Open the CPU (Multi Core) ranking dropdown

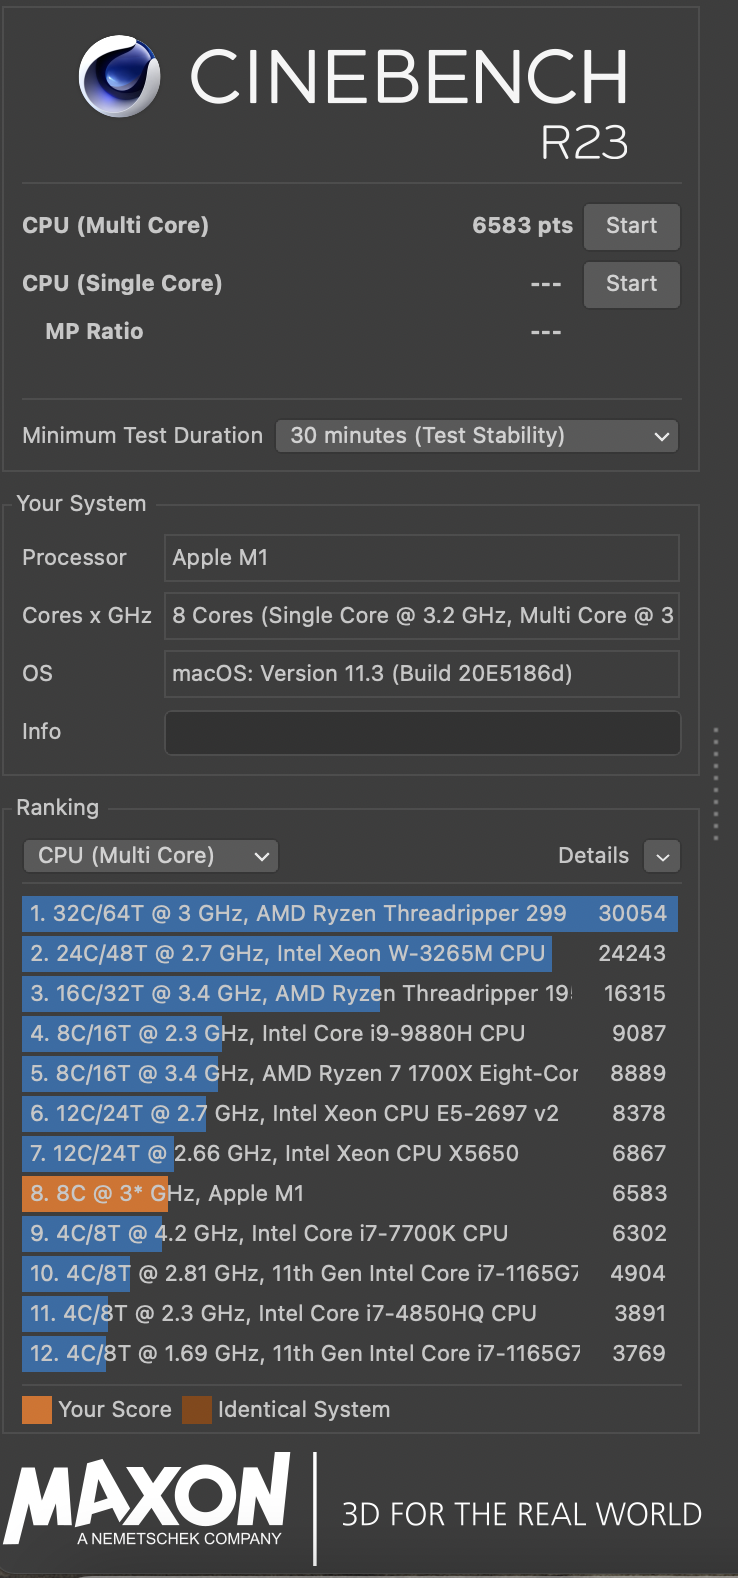(150, 856)
